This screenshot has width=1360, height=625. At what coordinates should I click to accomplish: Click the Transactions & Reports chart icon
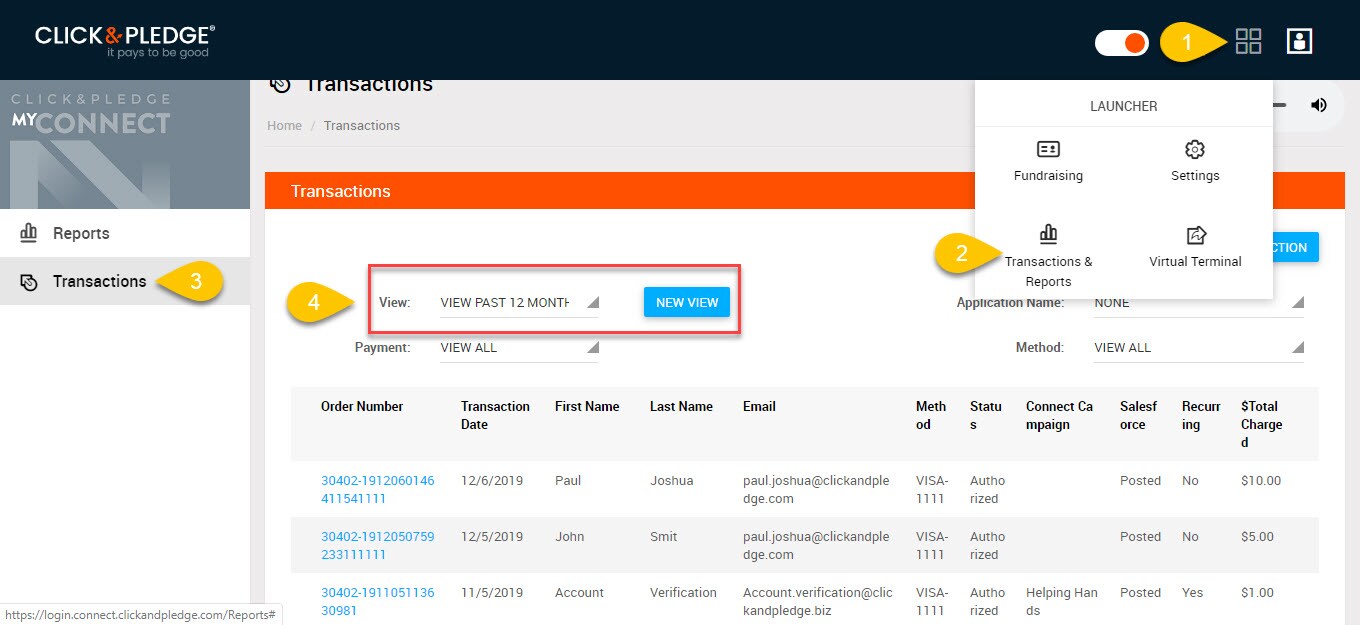click(x=1048, y=234)
